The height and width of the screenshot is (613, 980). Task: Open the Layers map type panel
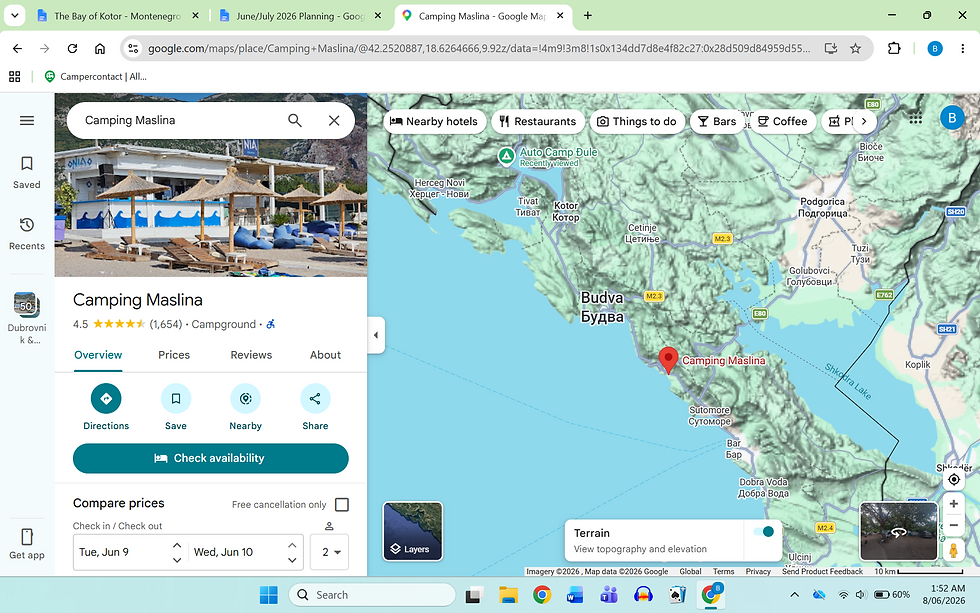point(412,531)
